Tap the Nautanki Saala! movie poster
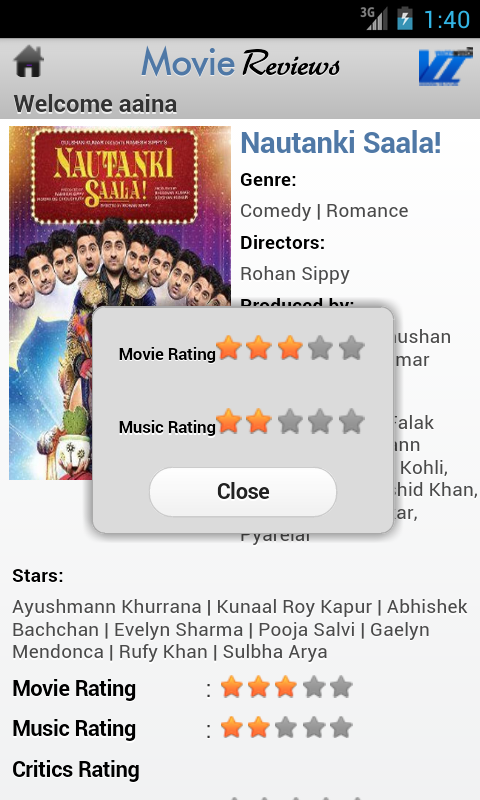This screenshot has width=480, height=800. coord(120,303)
